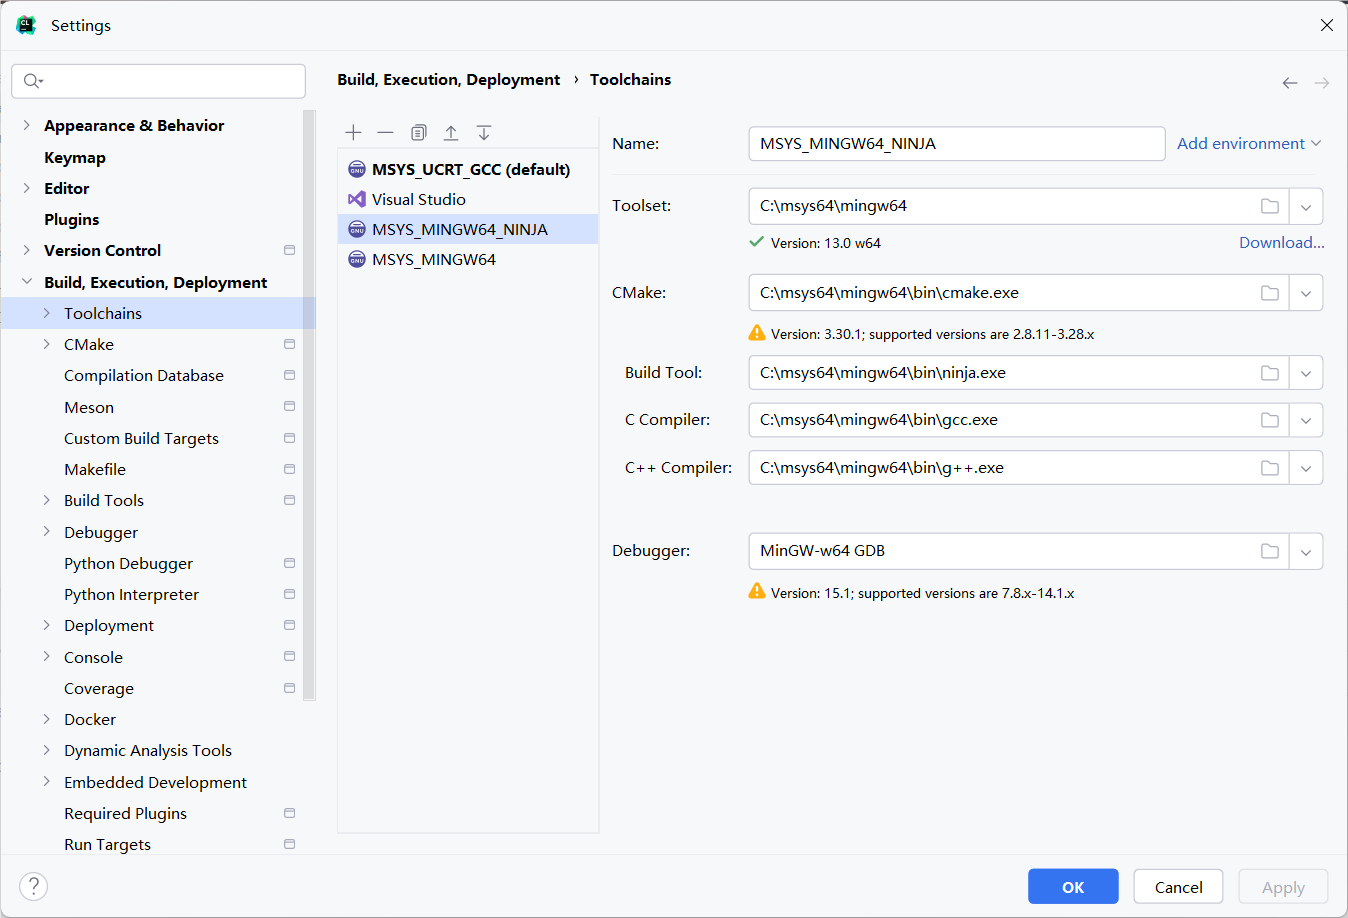Screen dimensions: 1348x918
Task: Expand the Appearance & Behavior section
Action: pos(27,125)
